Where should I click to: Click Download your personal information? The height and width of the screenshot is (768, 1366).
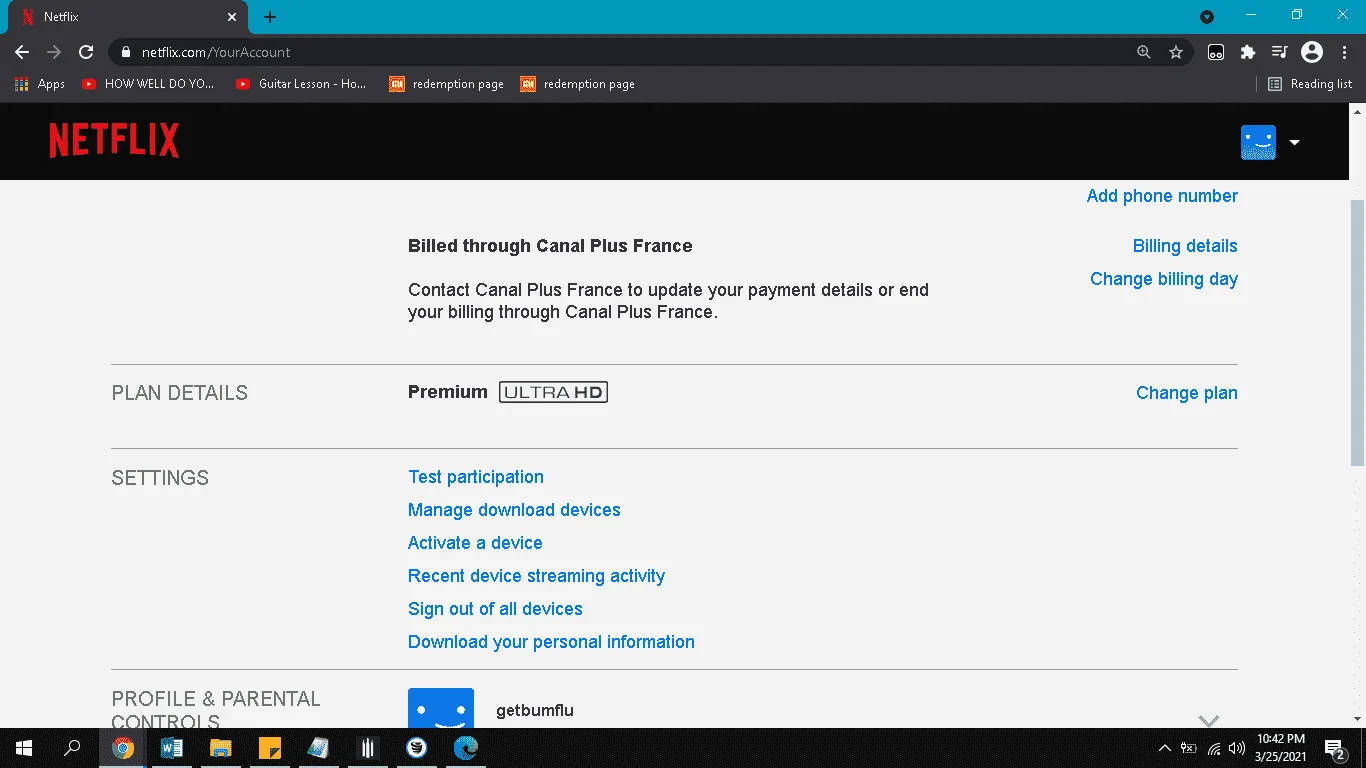[551, 642]
